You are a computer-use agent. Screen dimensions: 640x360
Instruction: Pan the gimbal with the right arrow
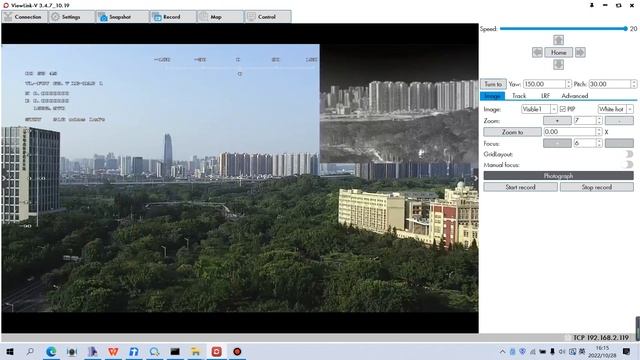point(580,52)
